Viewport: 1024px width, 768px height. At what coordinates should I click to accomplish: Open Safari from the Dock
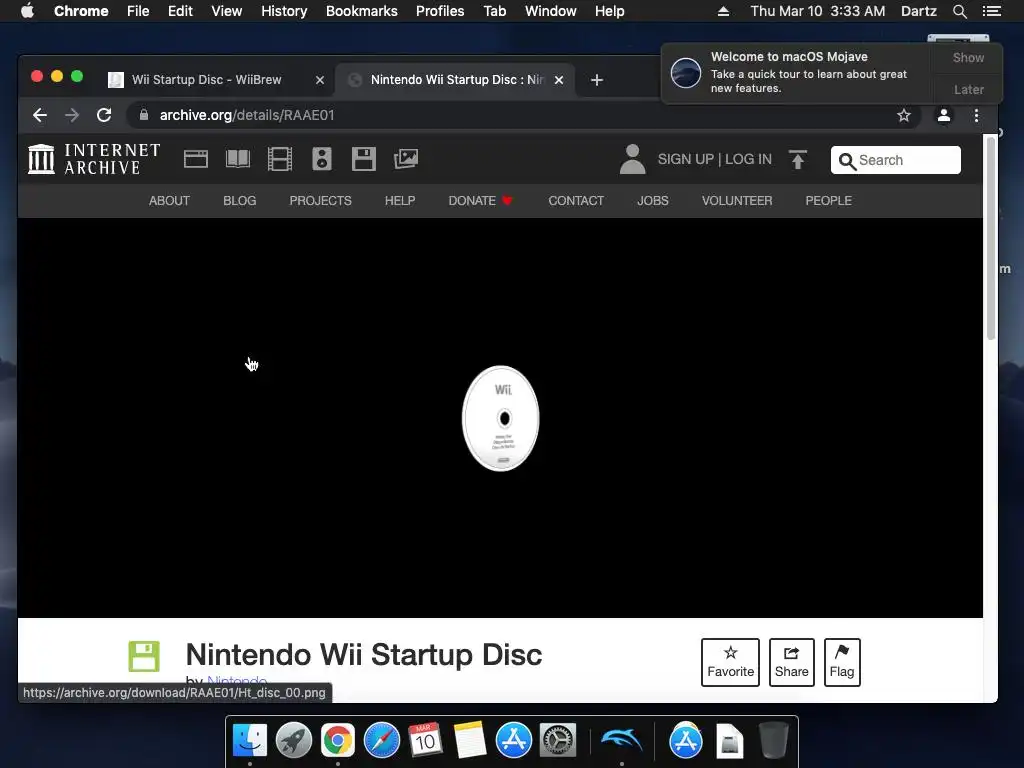coord(381,740)
